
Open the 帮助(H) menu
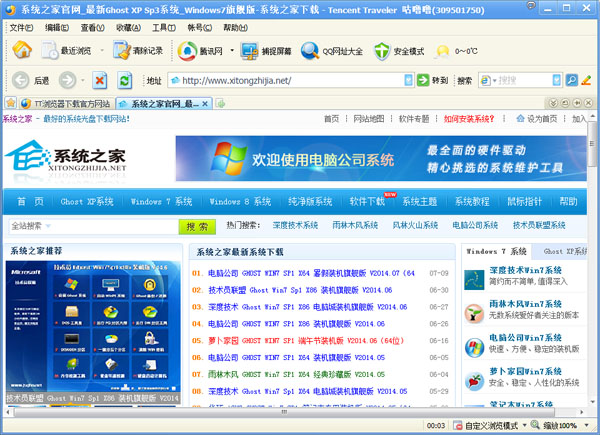point(235,28)
